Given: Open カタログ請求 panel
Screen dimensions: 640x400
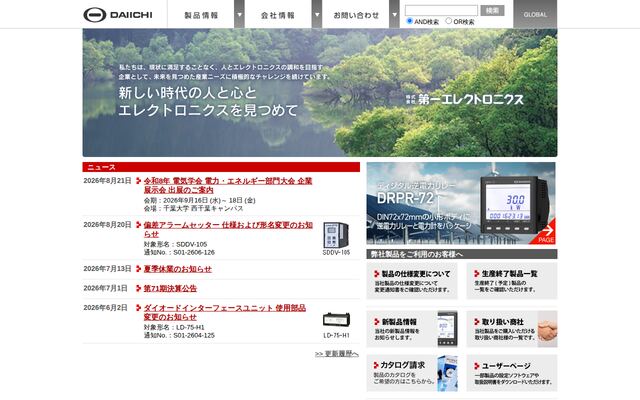Looking at the screenshot, I should (x=412, y=373).
